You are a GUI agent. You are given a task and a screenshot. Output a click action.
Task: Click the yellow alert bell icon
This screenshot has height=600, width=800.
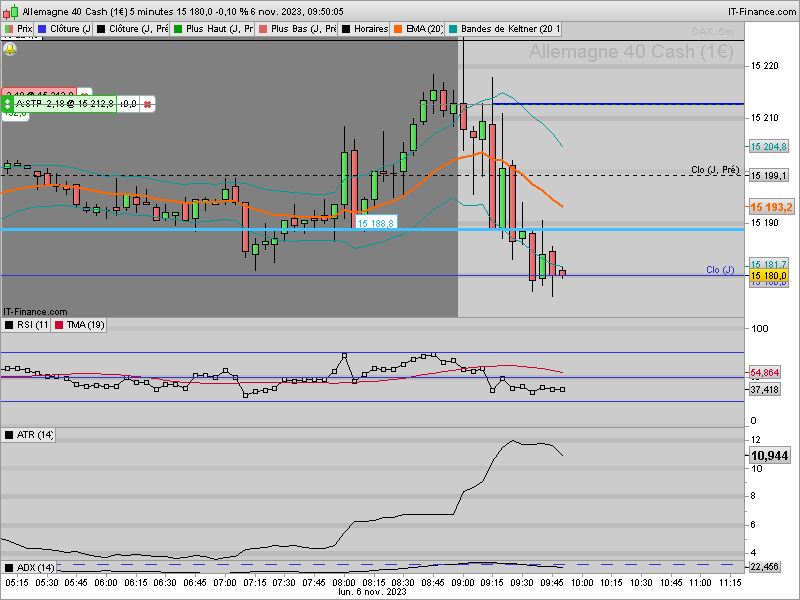click(x=10, y=49)
